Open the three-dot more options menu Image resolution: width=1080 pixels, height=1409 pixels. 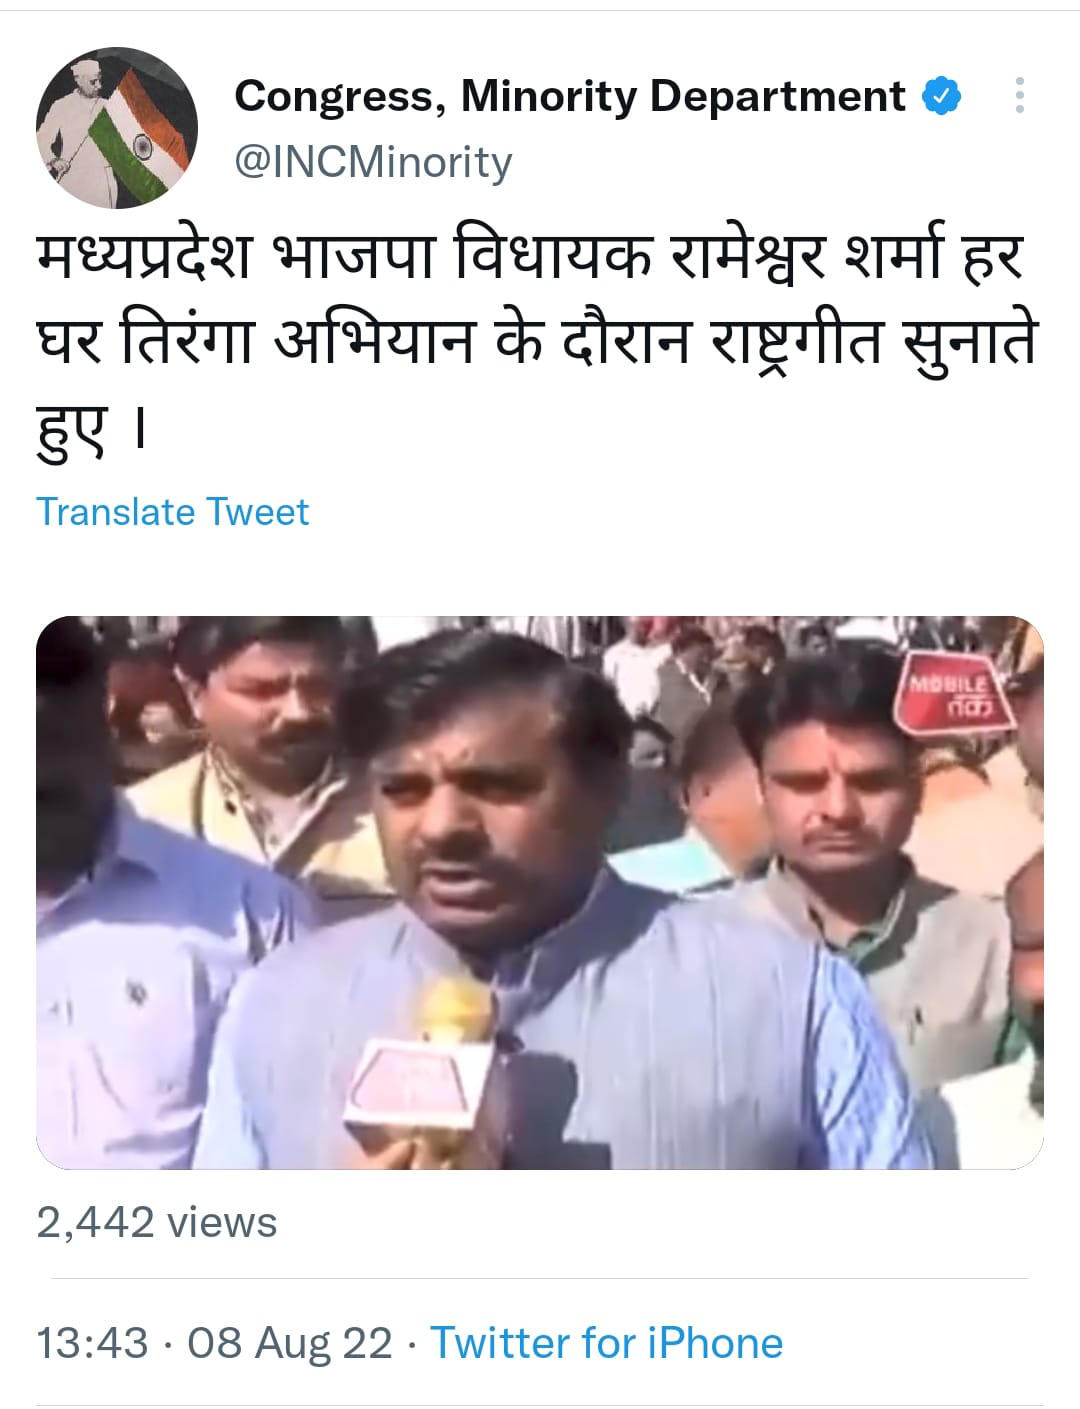(x=1019, y=95)
